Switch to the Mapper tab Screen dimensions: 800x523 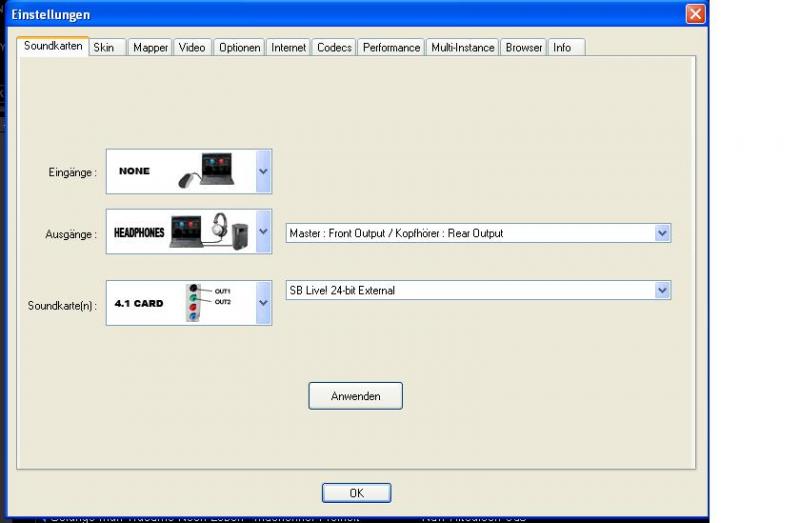150,47
